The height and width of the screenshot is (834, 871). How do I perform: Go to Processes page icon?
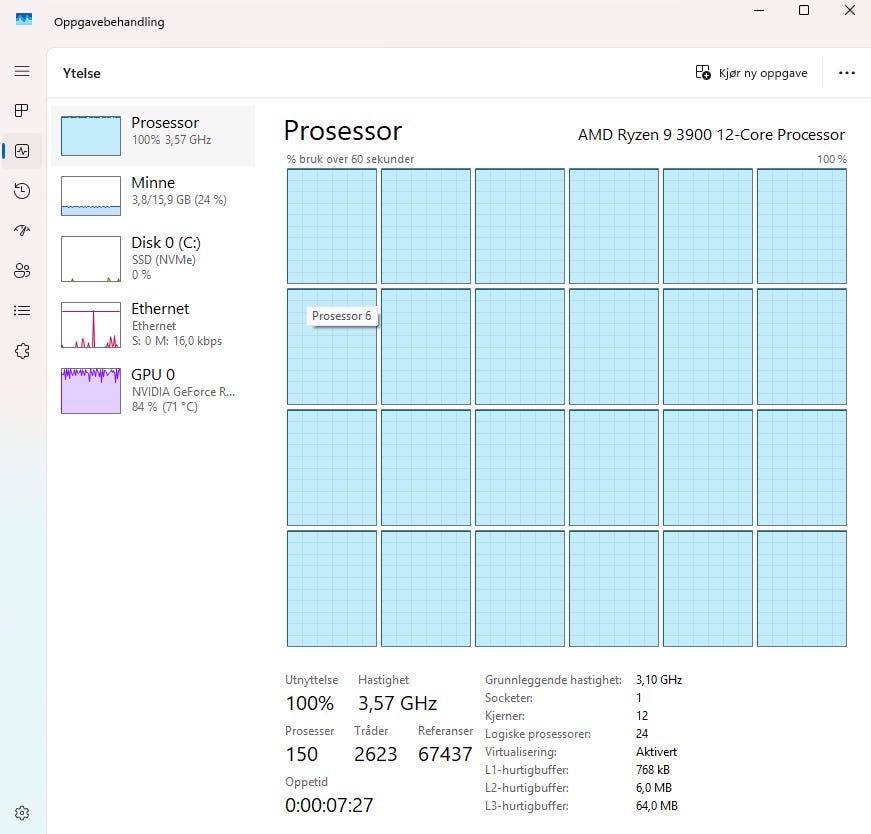click(22, 111)
